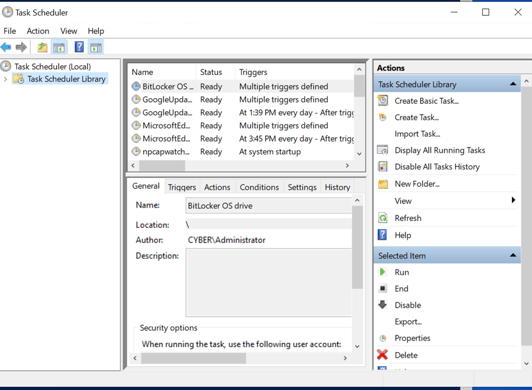Image resolution: width=532 pixels, height=390 pixels.
Task: Select Task Scheduler (Local) tree root
Action: 53,67
